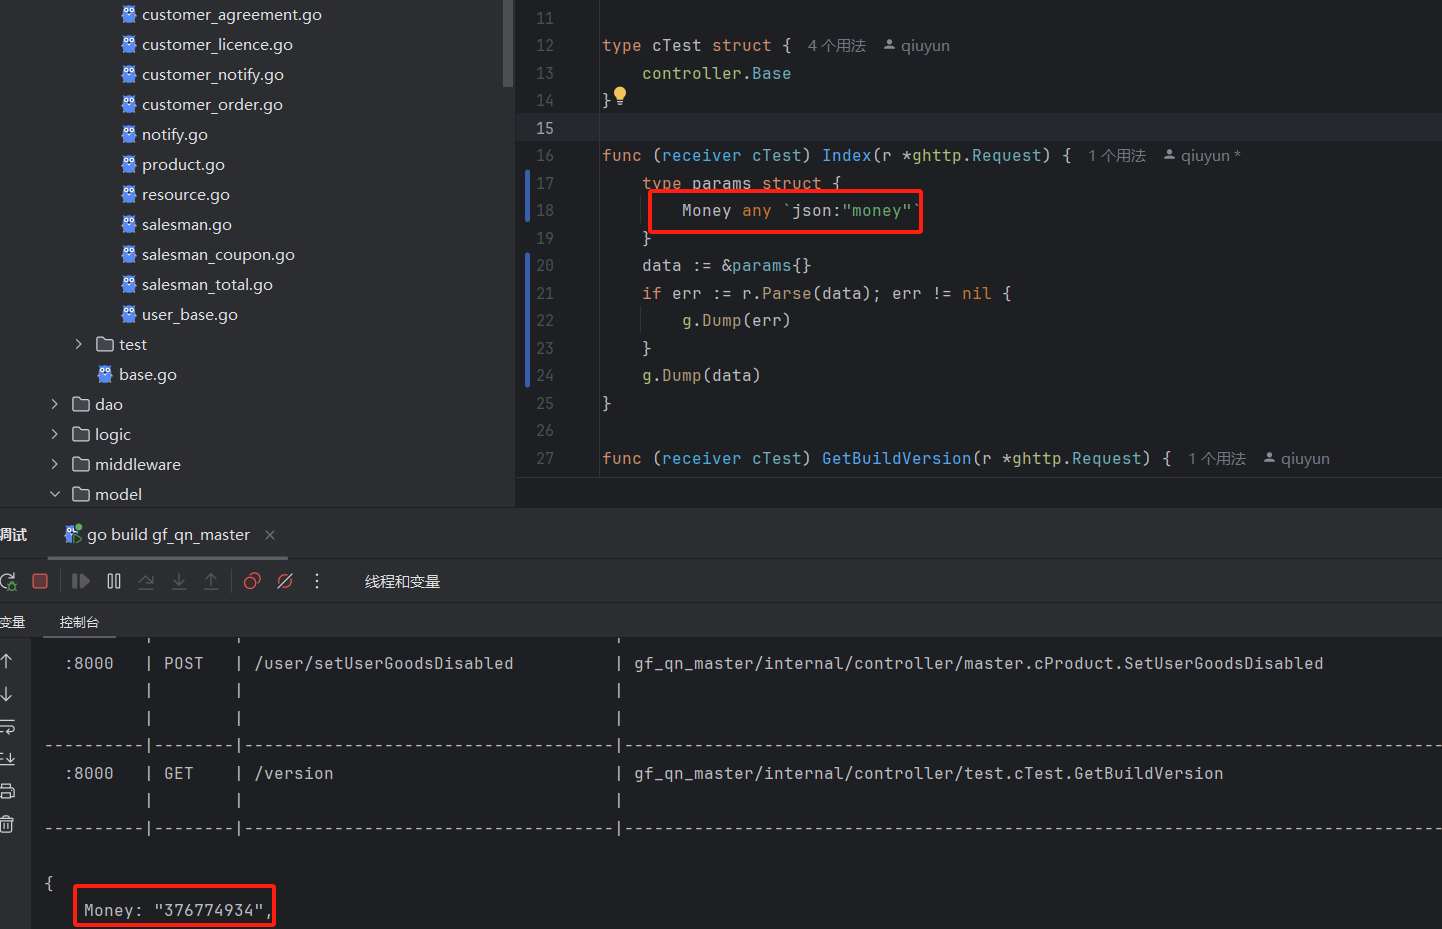The width and height of the screenshot is (1442, 929).
Task: Click the lightbulb quick-fix icon
Action: click(620, 96)
